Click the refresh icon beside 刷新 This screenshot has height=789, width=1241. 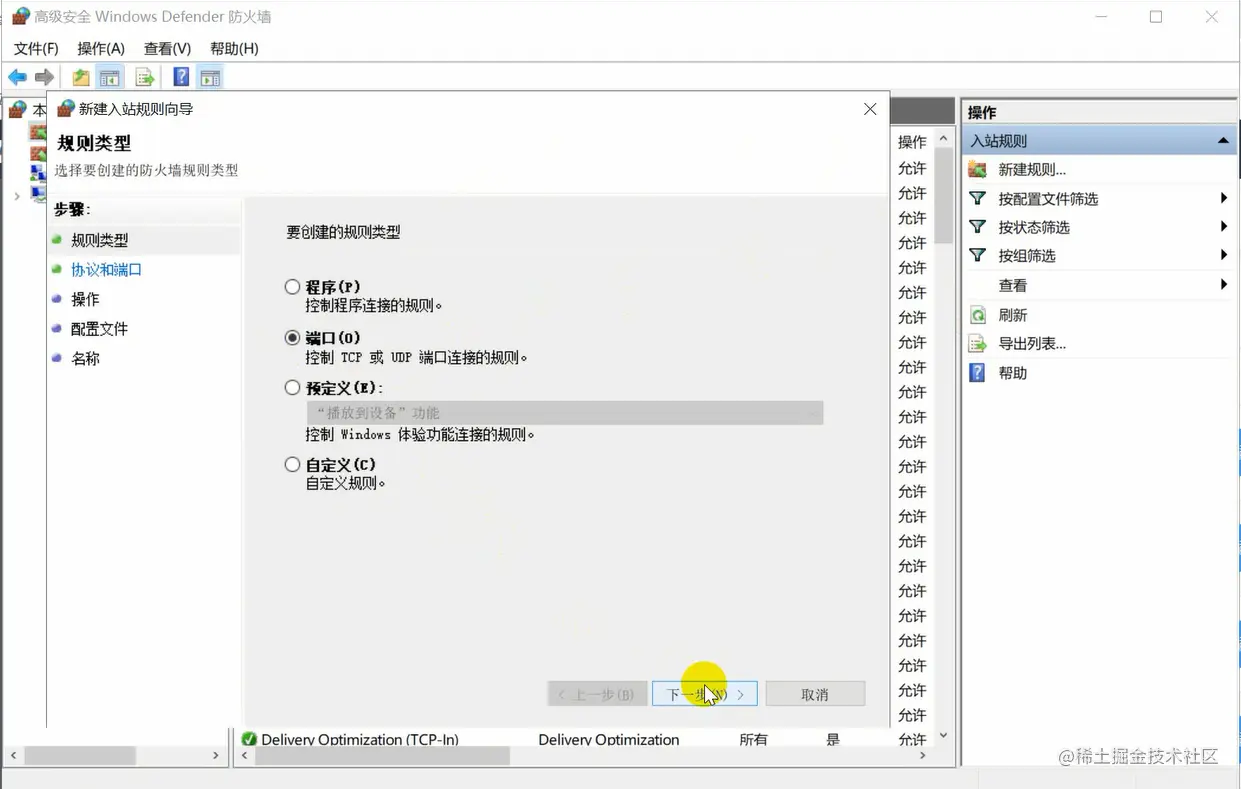pyautogui.click(x=978, y=315)
